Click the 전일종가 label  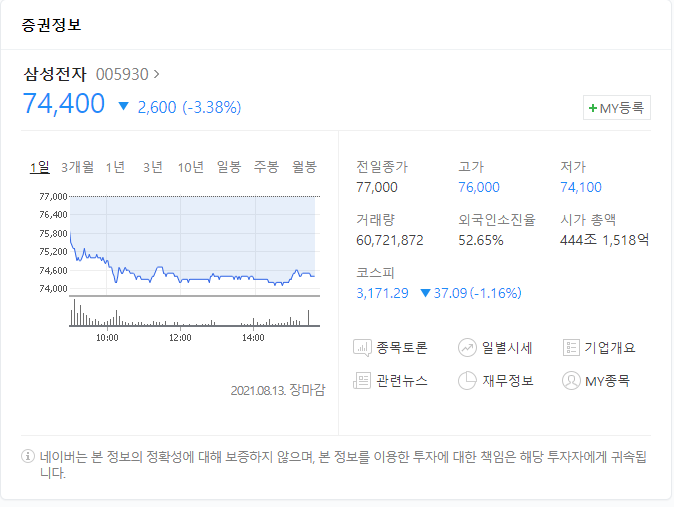click(x=382, y=167)
